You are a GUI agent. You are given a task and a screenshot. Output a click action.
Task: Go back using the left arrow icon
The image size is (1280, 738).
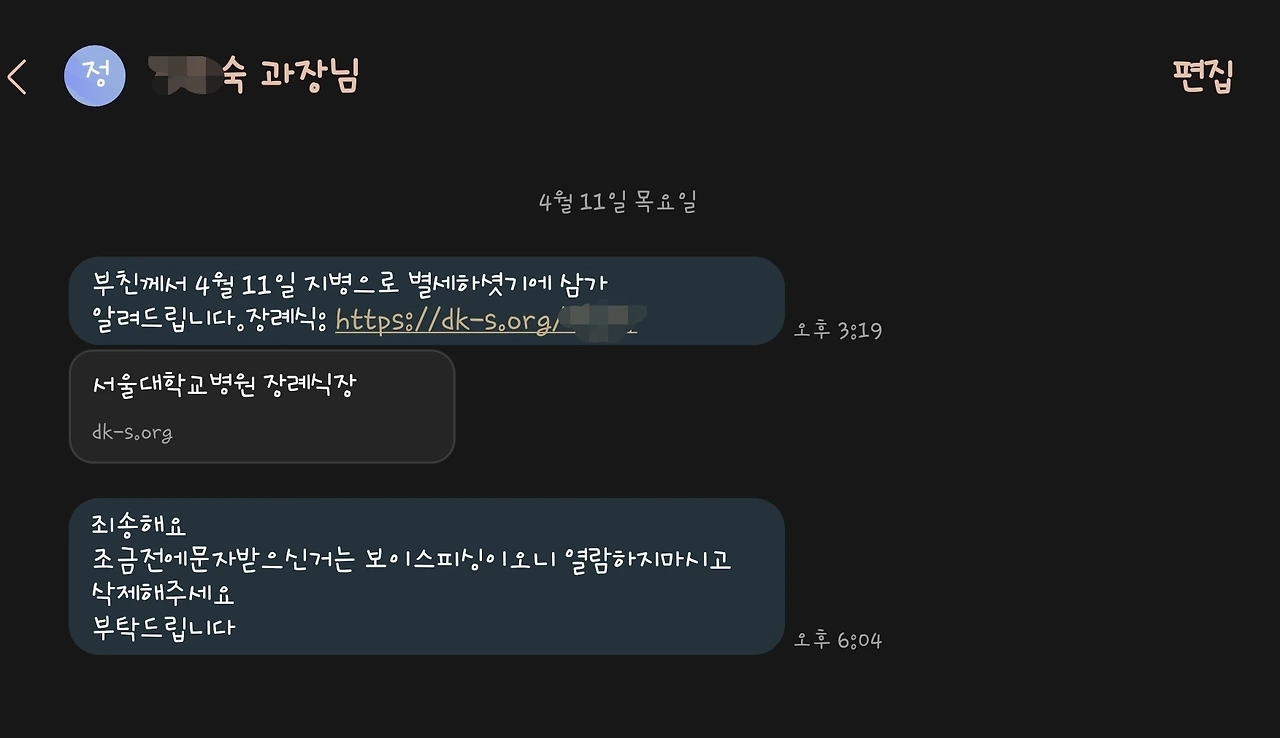click(x=17, y=77)
